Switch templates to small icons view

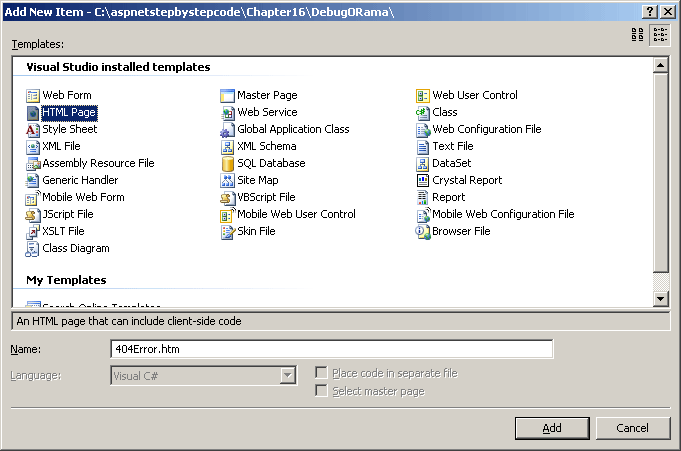[x=660, y=34]
